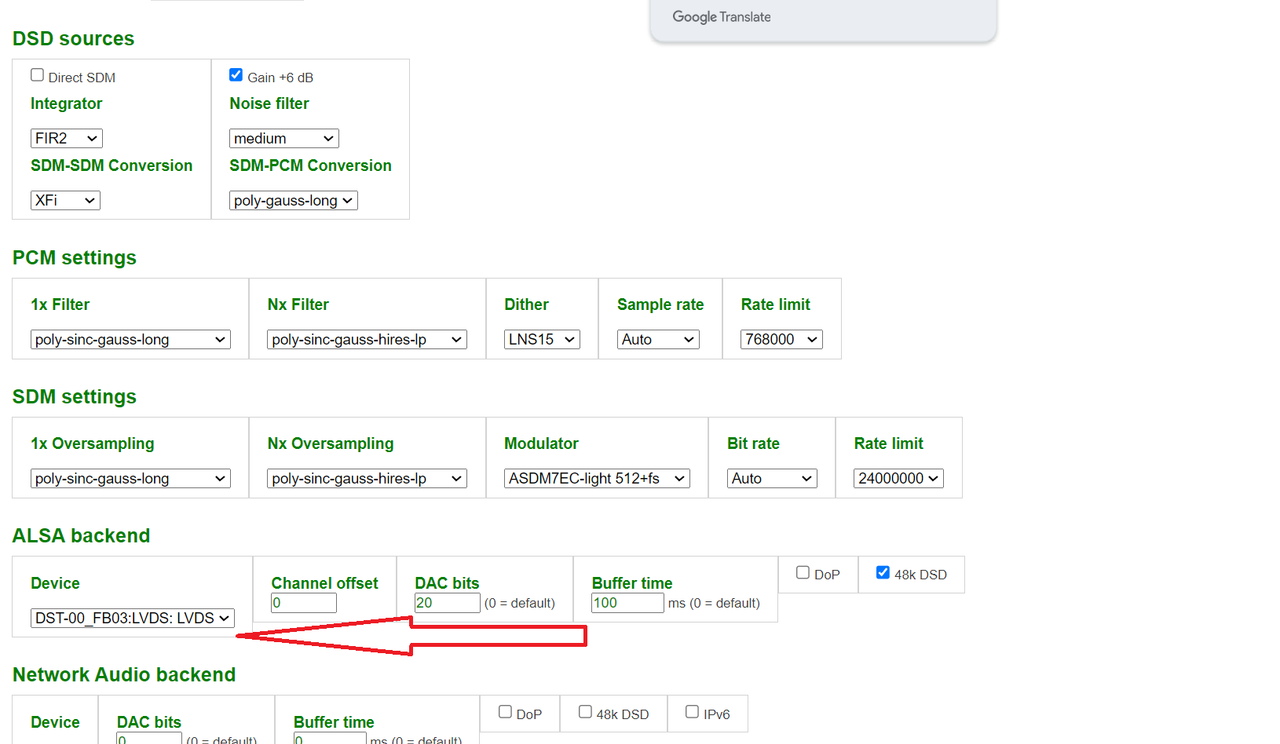Click the ALSA DAC bits field
The height and width of the screenshot is (744, 1280).
click(x=448, y=603)
